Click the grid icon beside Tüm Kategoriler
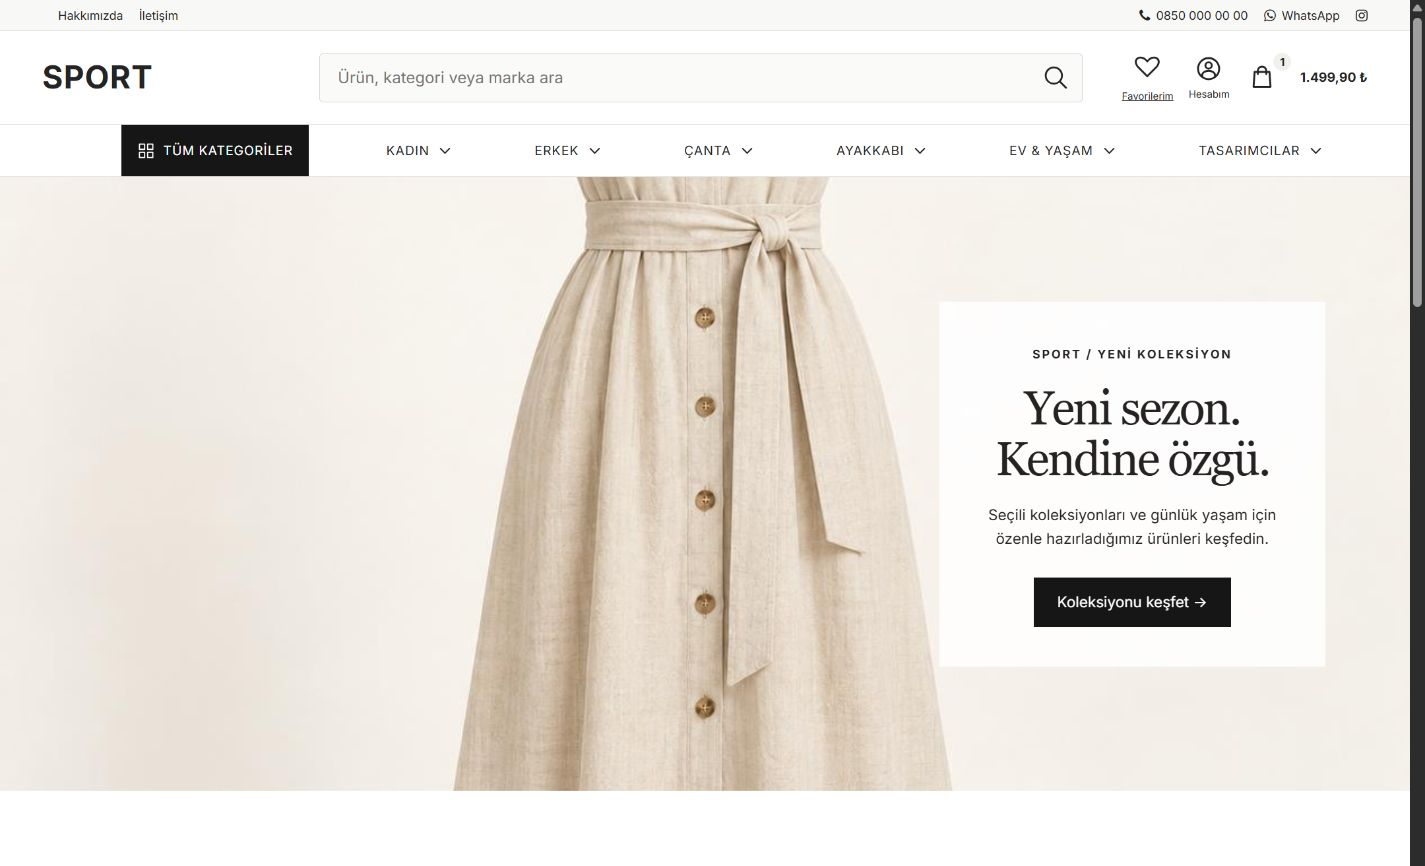Screen dimensions: 1425x866 (146, 151)
